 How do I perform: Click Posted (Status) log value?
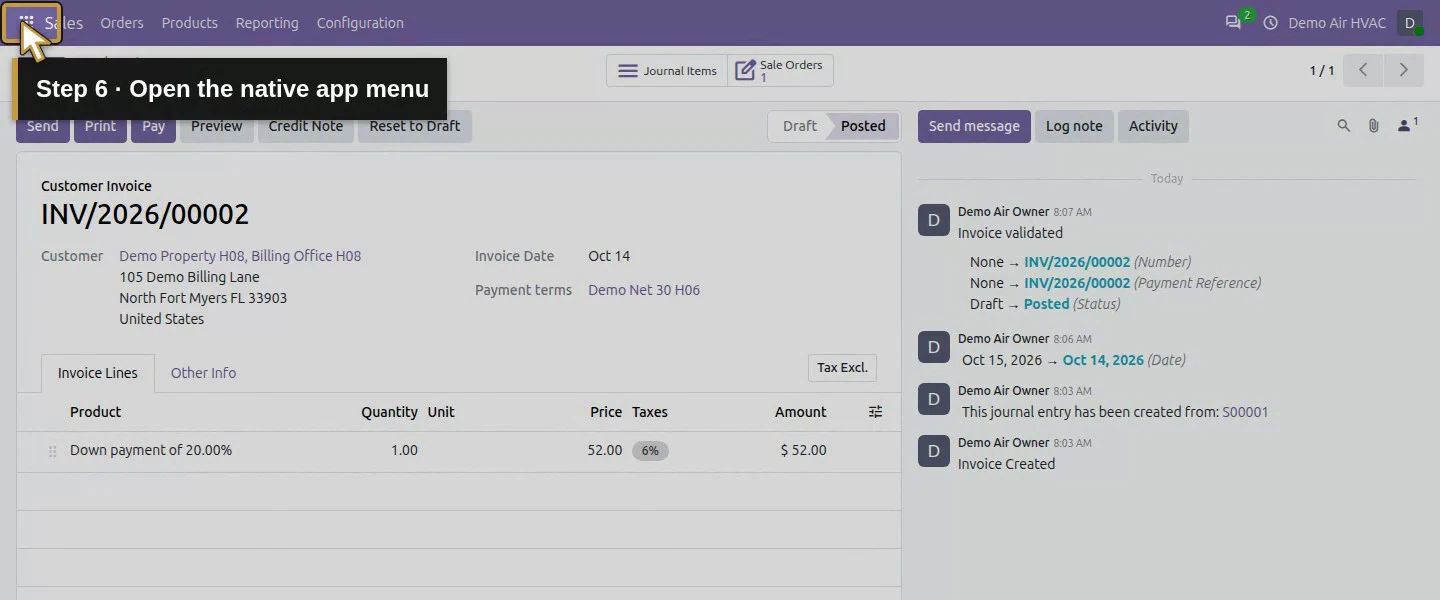coord(1046,304)
